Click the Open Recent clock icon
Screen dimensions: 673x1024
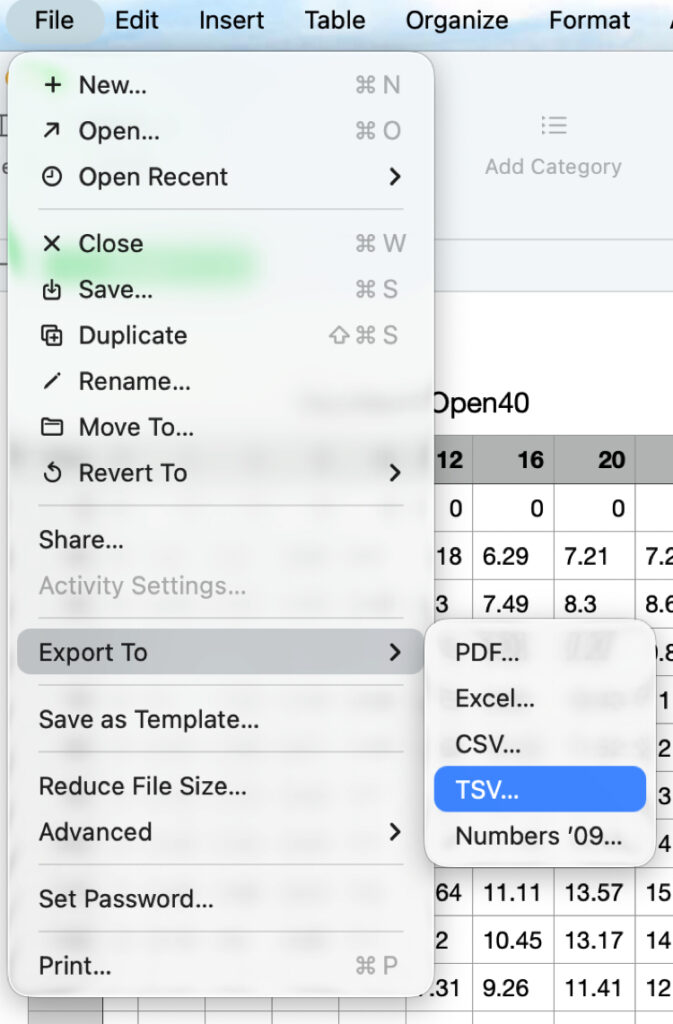coord(52,177)
